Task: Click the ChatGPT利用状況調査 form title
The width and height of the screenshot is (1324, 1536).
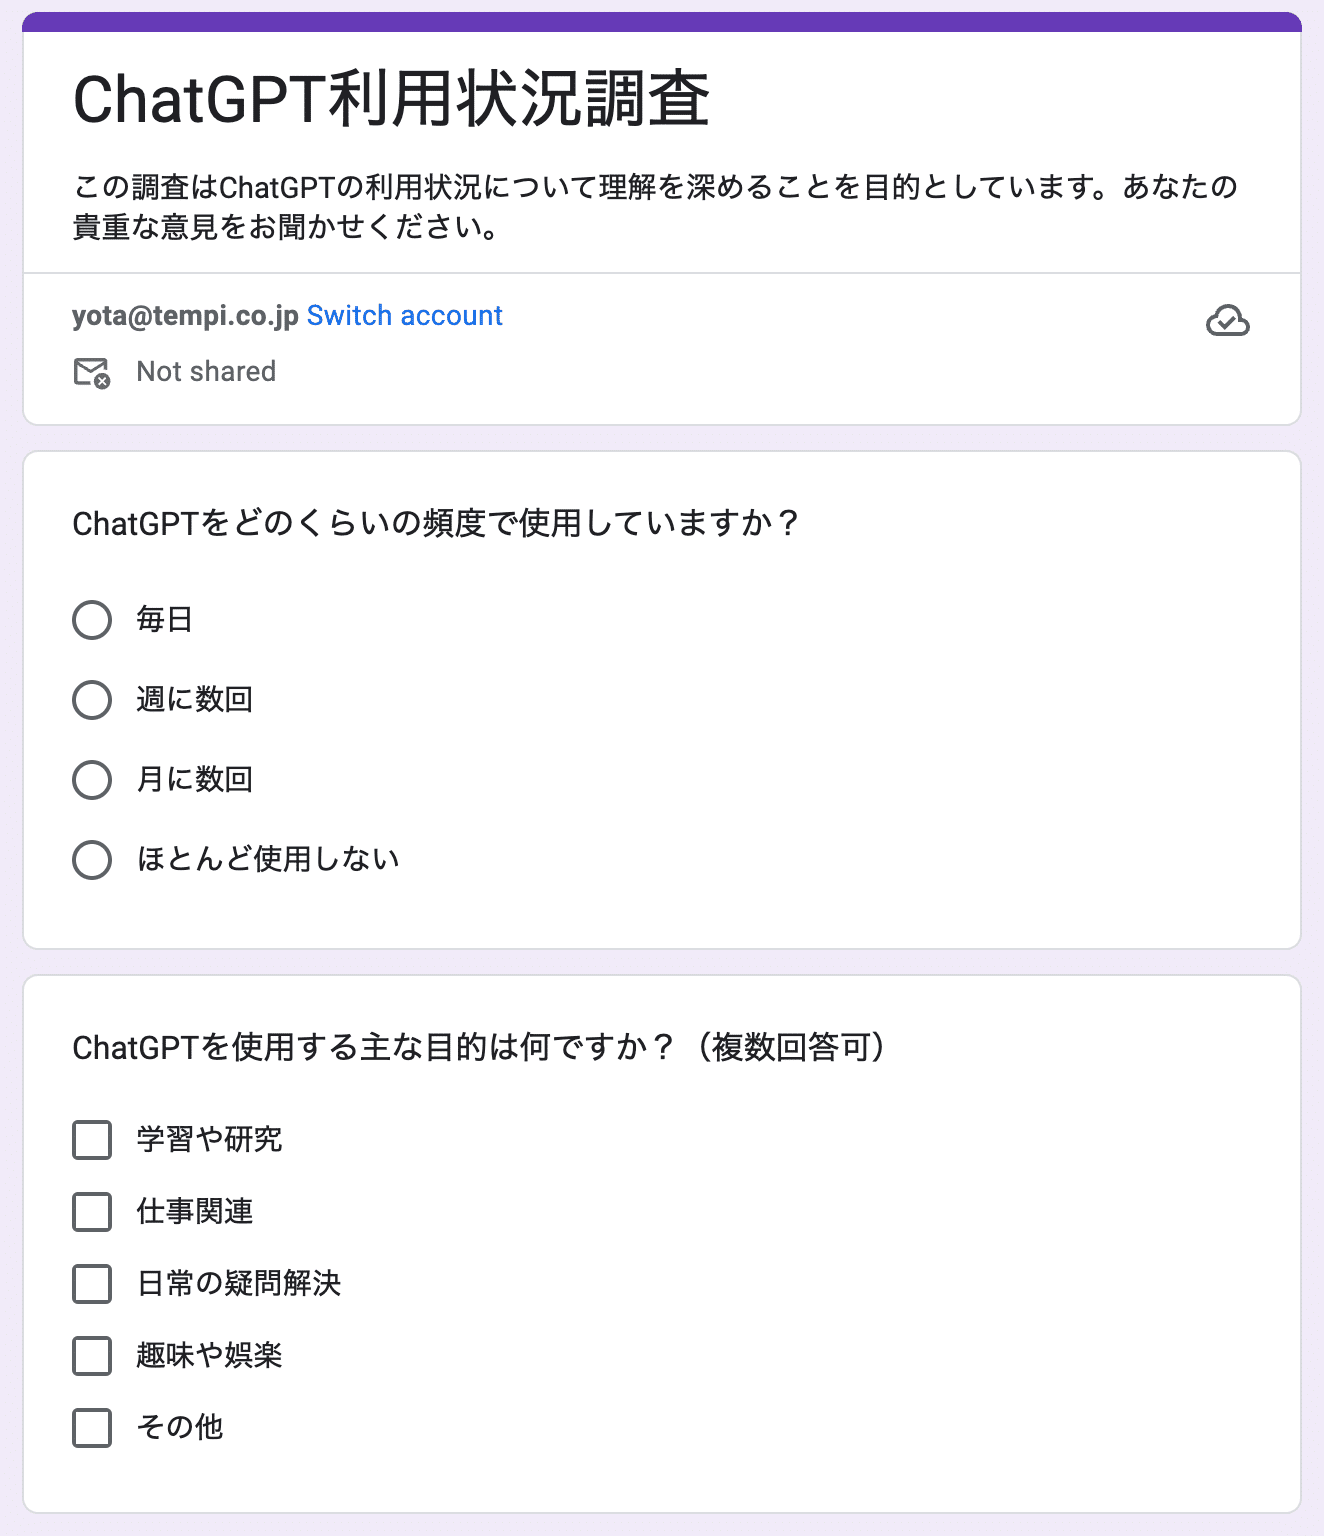Action: click(x=391, y=100)
